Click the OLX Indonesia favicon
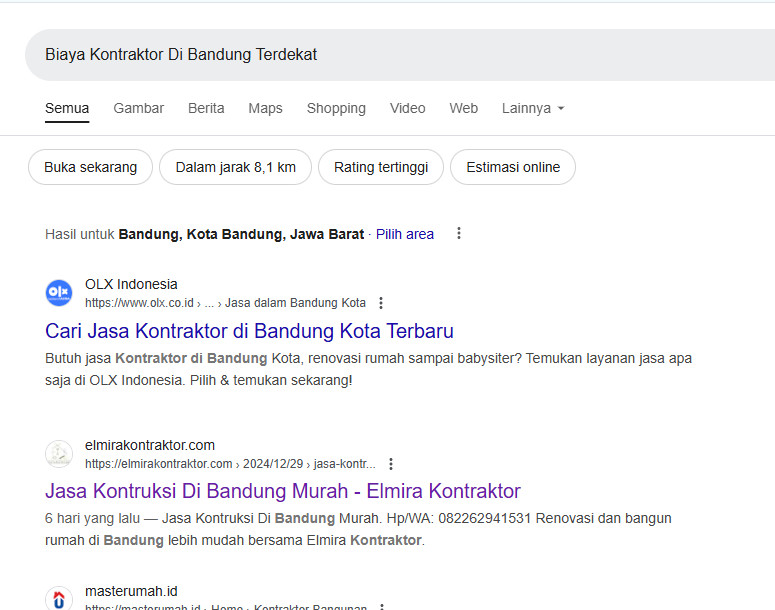 (x=59, y=293)
